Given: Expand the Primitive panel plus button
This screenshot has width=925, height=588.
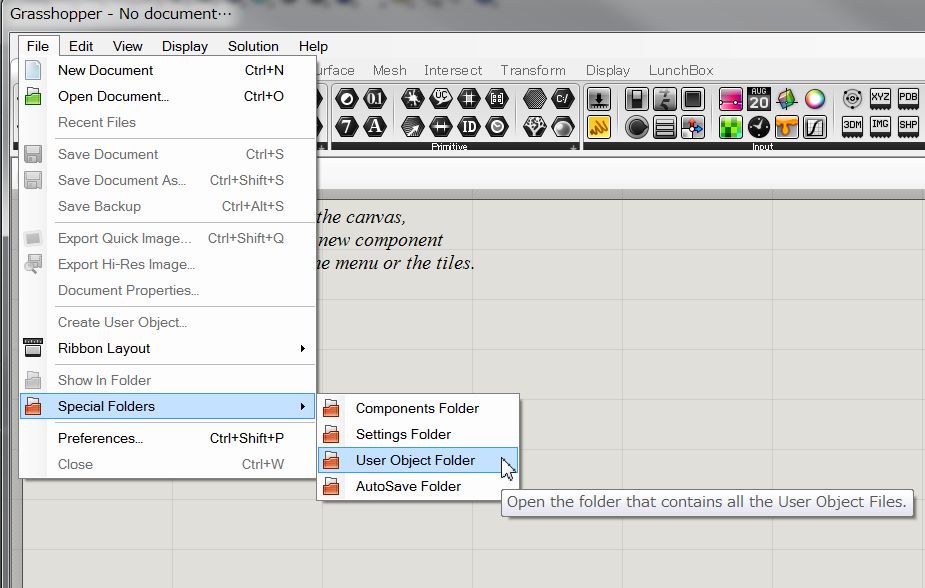Looking at the screenshot, I should coord(573,147).
